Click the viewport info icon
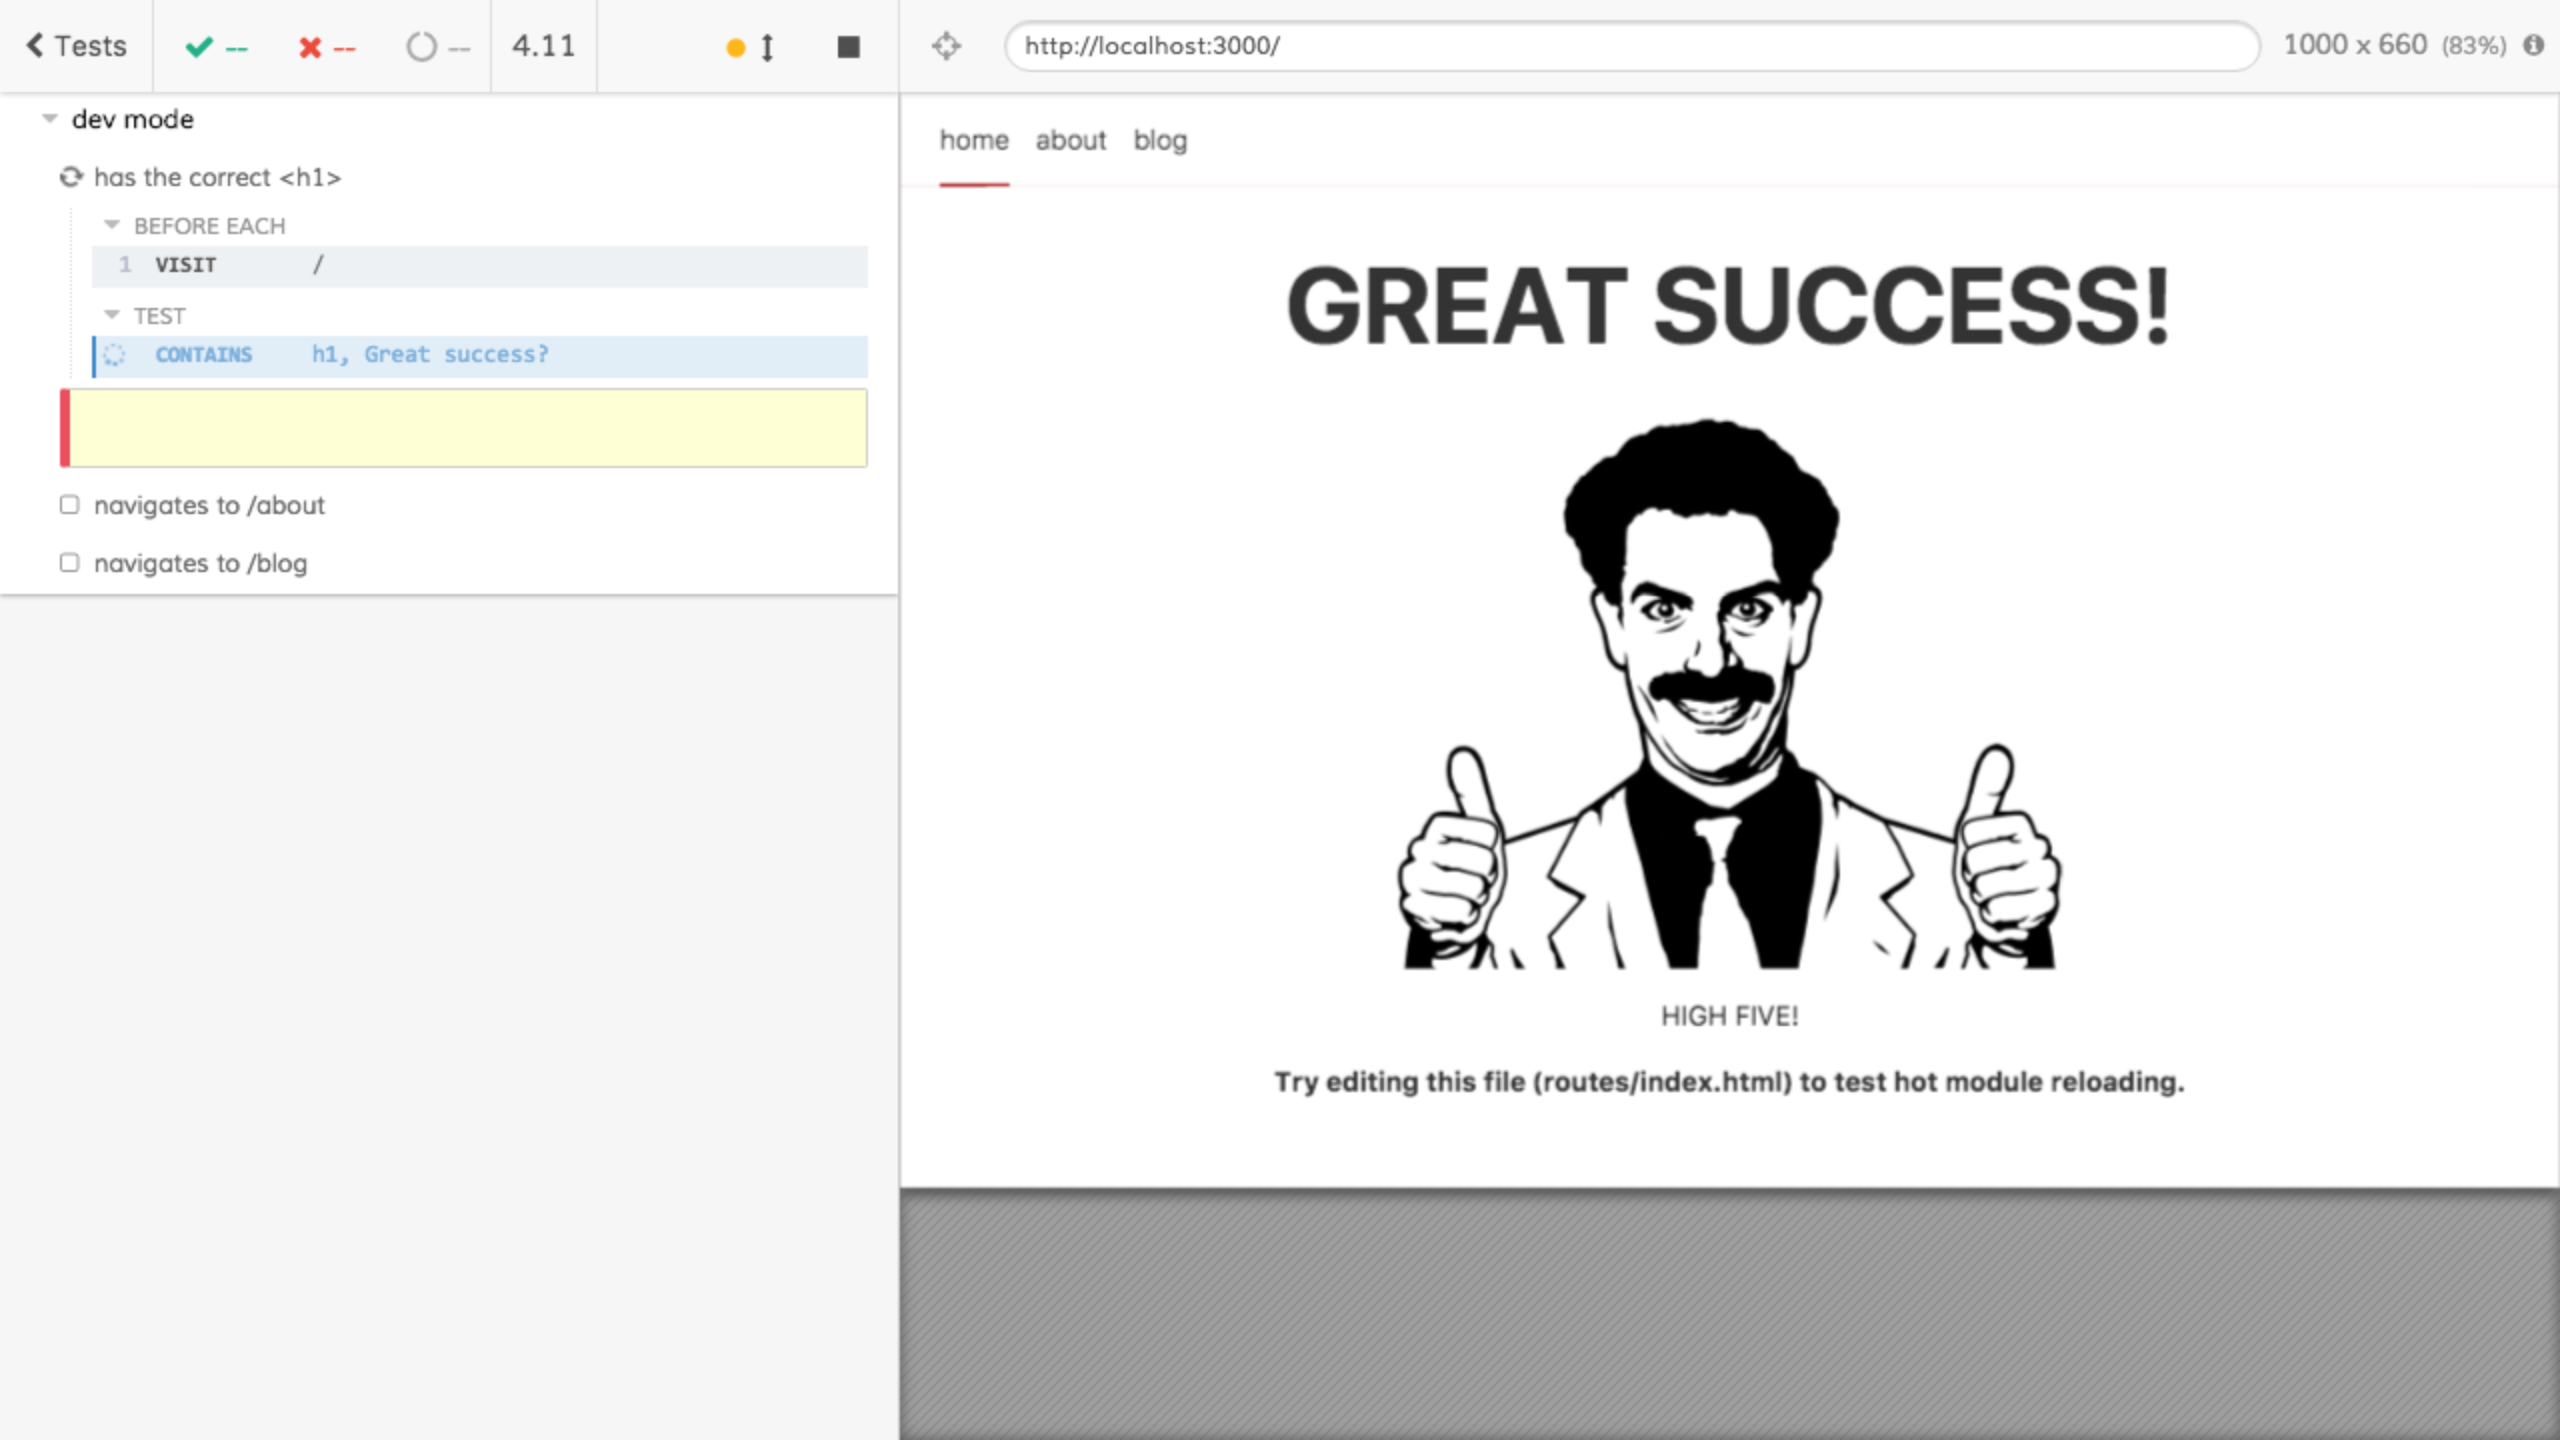Viewport: 2560px width, 1440px height. (2533, 45)
